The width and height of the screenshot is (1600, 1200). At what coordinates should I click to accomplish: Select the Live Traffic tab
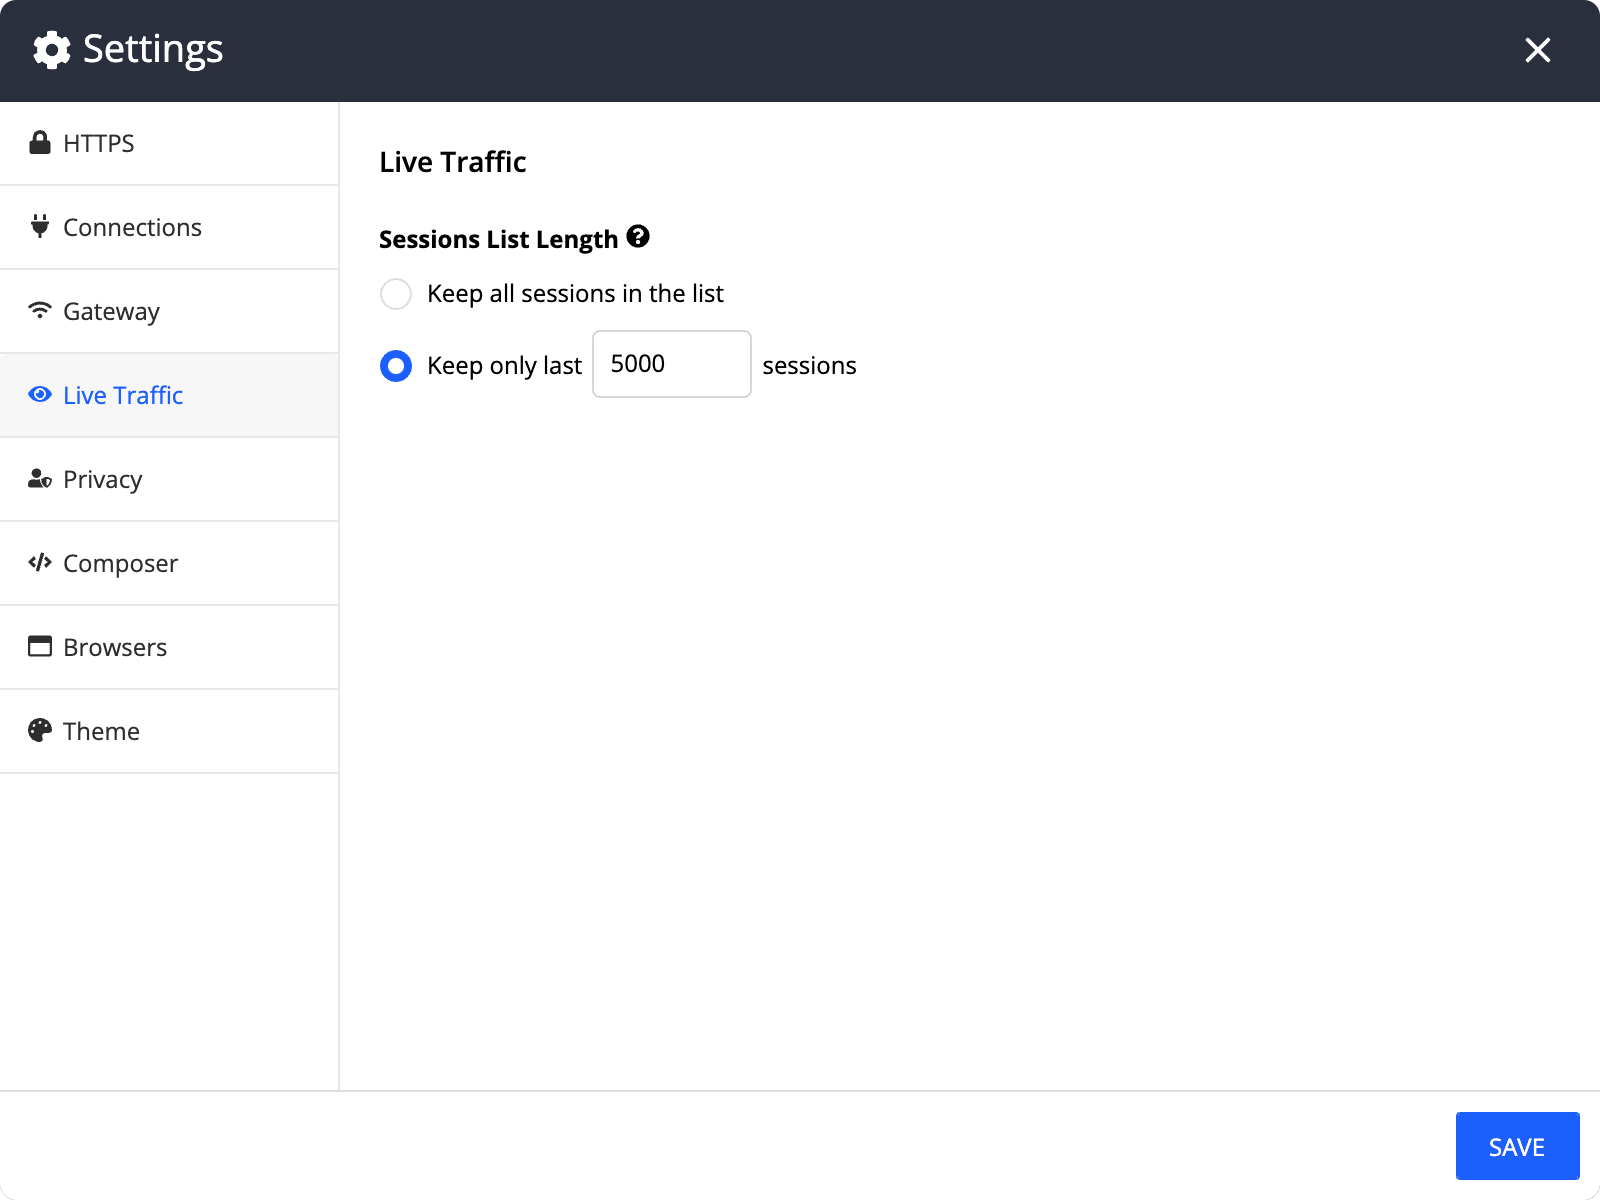[x=169, y=395]
